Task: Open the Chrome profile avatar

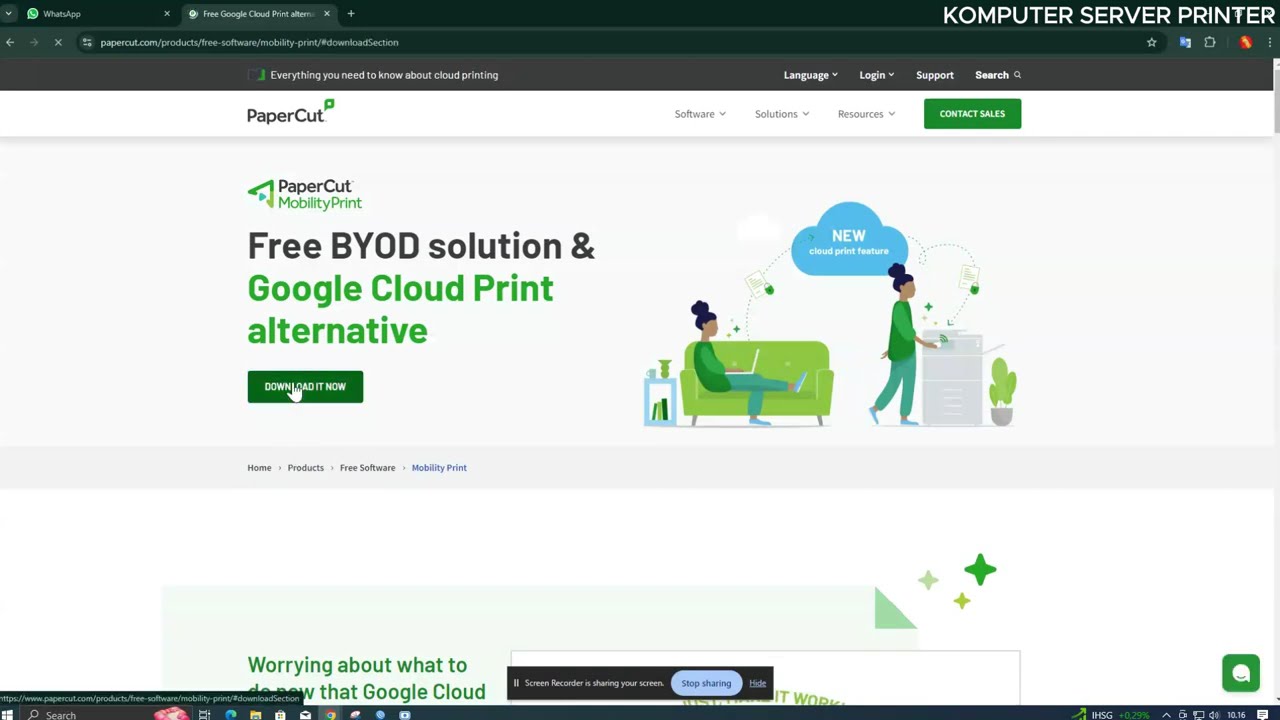Action: [1245, 42]
